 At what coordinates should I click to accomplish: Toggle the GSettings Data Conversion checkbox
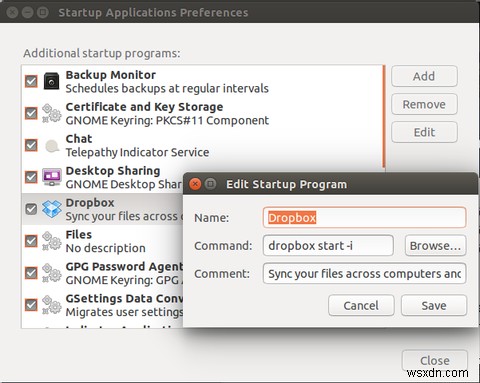click(x=31, y=305)
